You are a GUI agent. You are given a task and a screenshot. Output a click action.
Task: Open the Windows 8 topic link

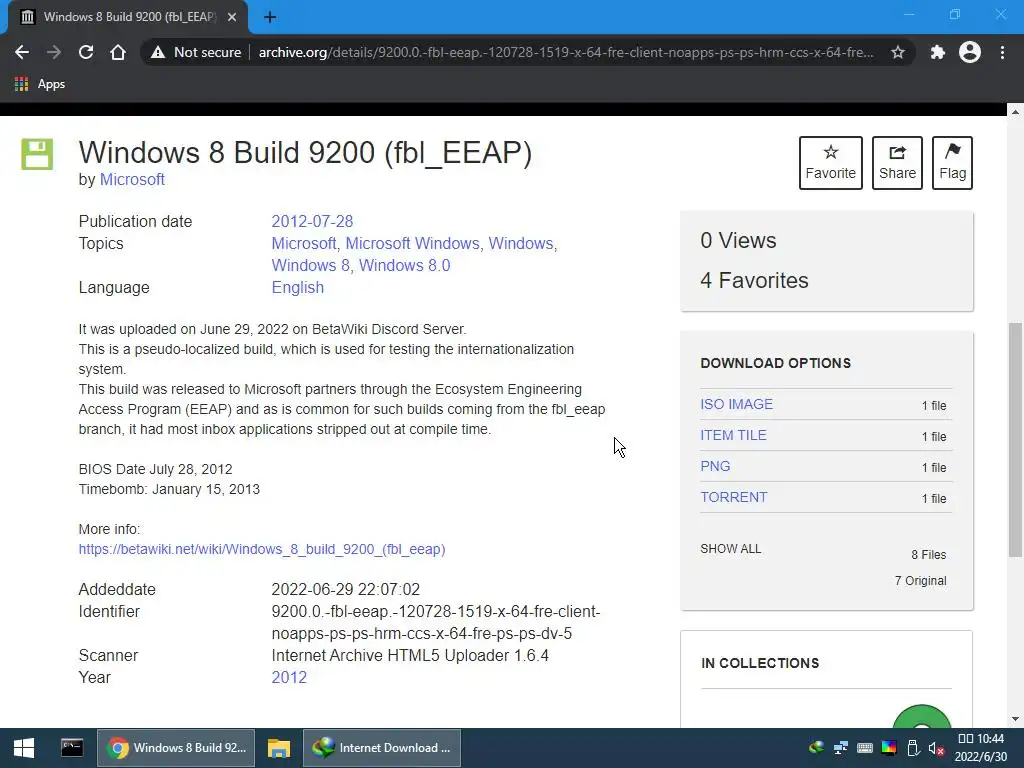(310, 266)
